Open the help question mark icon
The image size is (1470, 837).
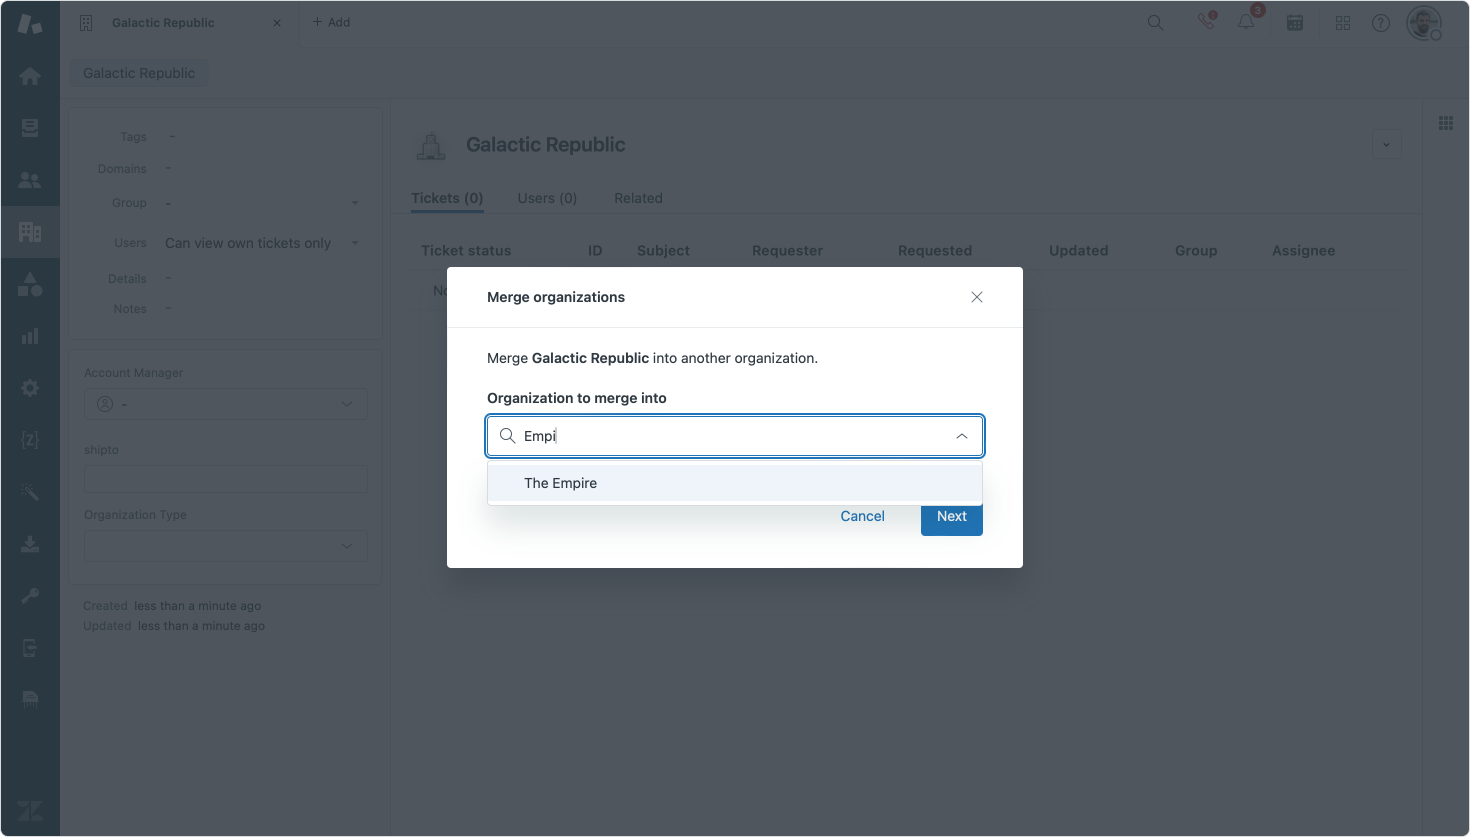click(1381, 22)
